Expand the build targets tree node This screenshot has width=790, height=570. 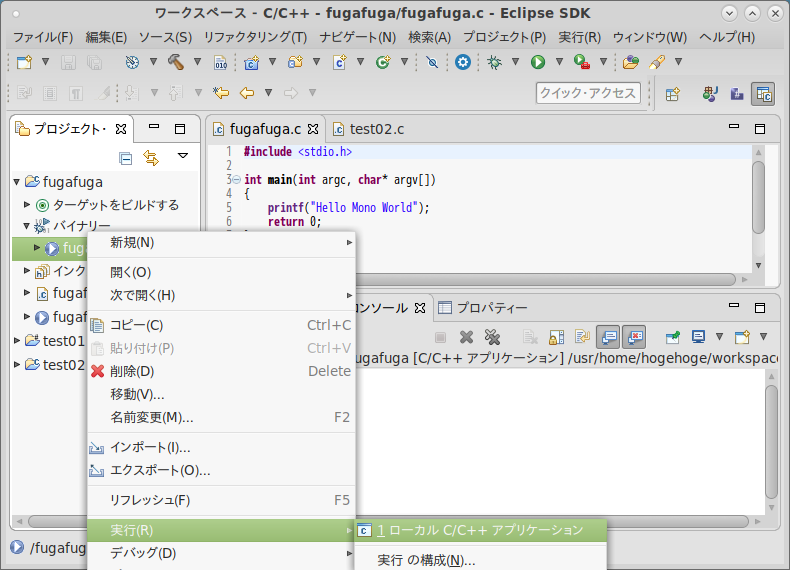tap(27, 205)
